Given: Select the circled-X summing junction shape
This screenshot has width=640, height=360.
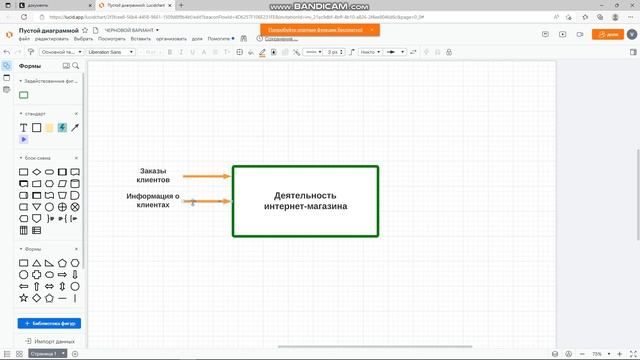Looking at the screenshot, I should 75,207.
